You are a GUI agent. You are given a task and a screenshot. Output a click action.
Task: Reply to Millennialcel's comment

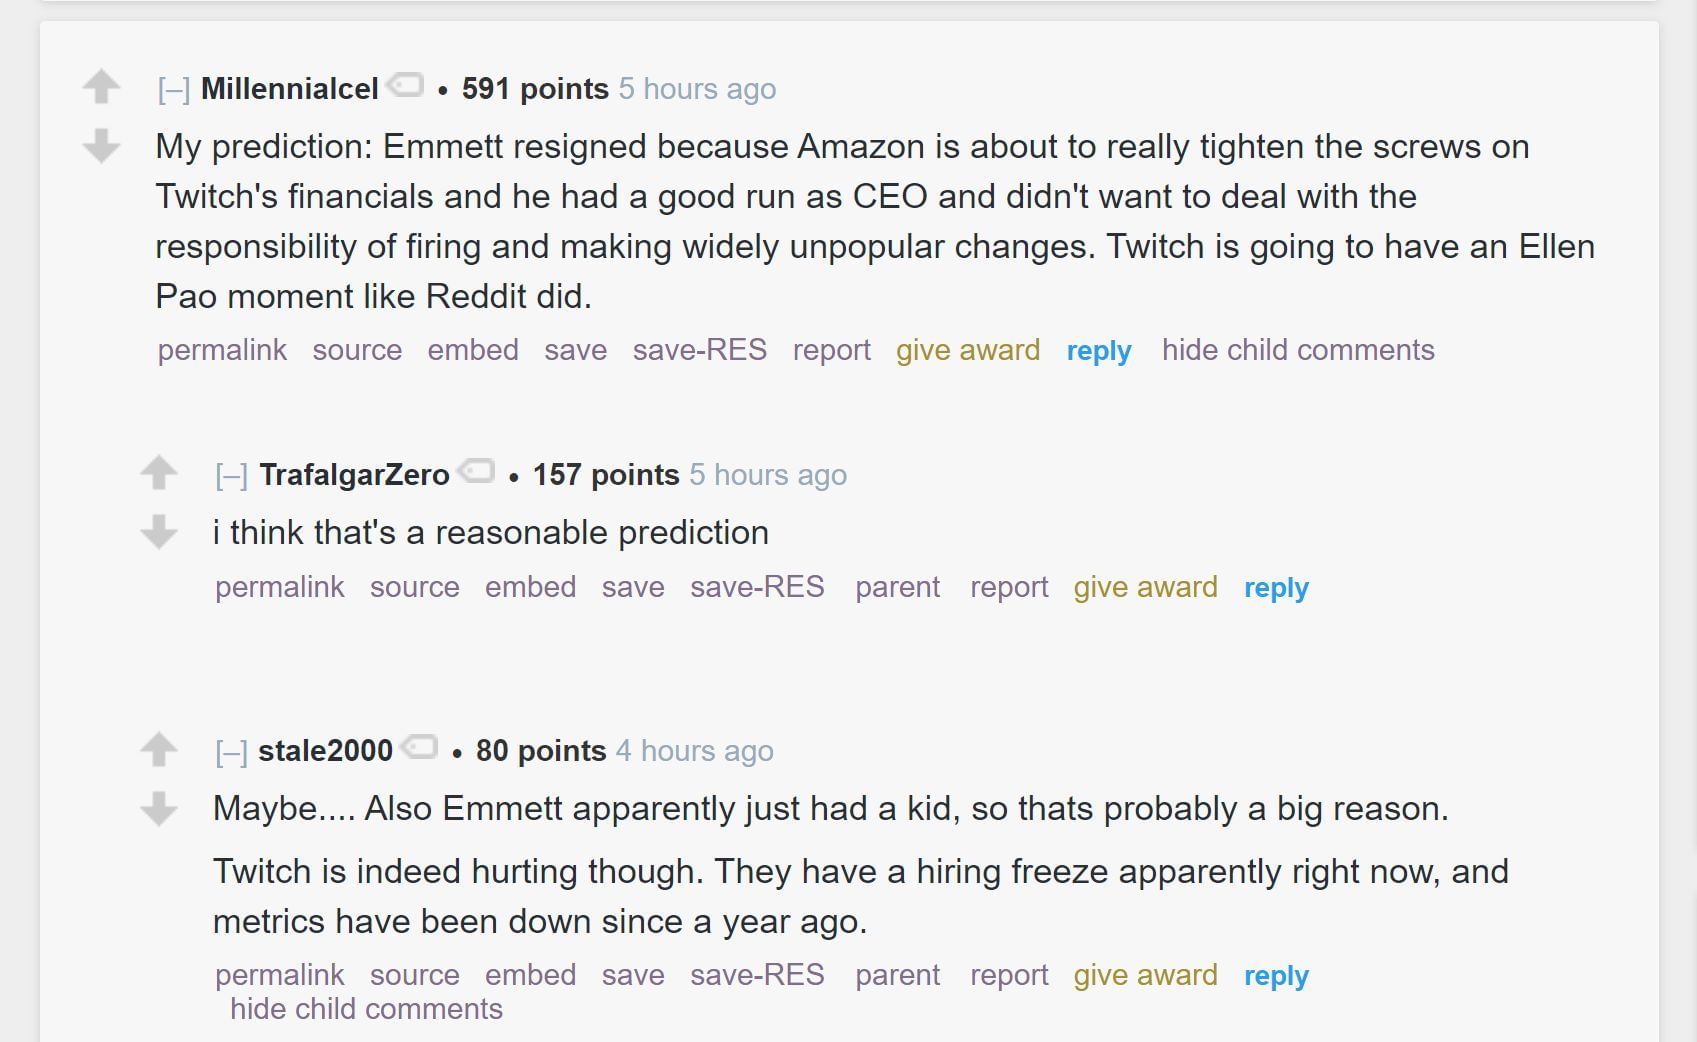coord(1098,351)
